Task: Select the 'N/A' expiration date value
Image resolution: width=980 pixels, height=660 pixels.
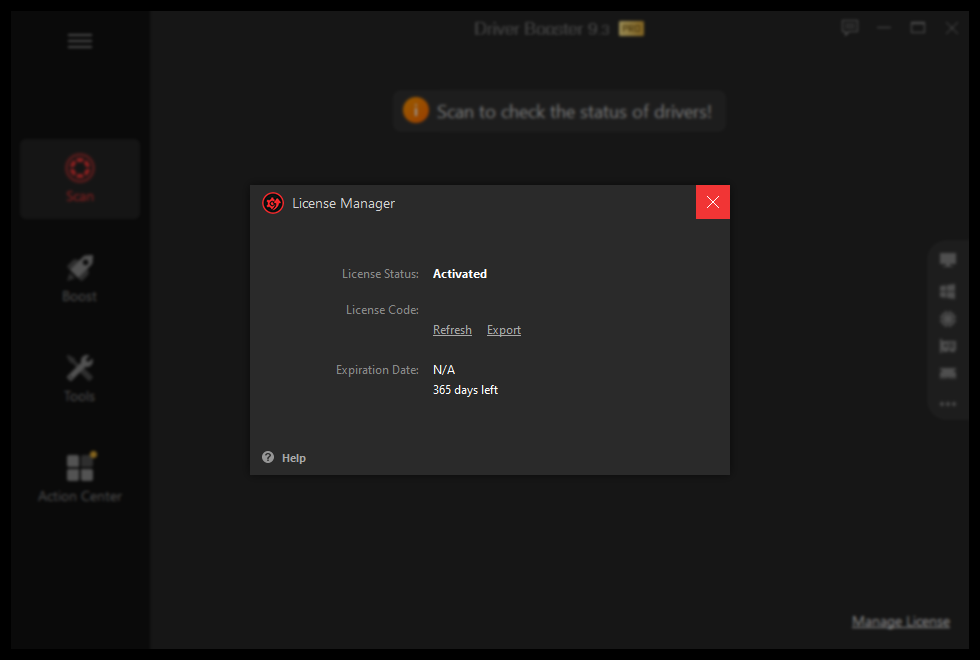Action: click(444, 370)
